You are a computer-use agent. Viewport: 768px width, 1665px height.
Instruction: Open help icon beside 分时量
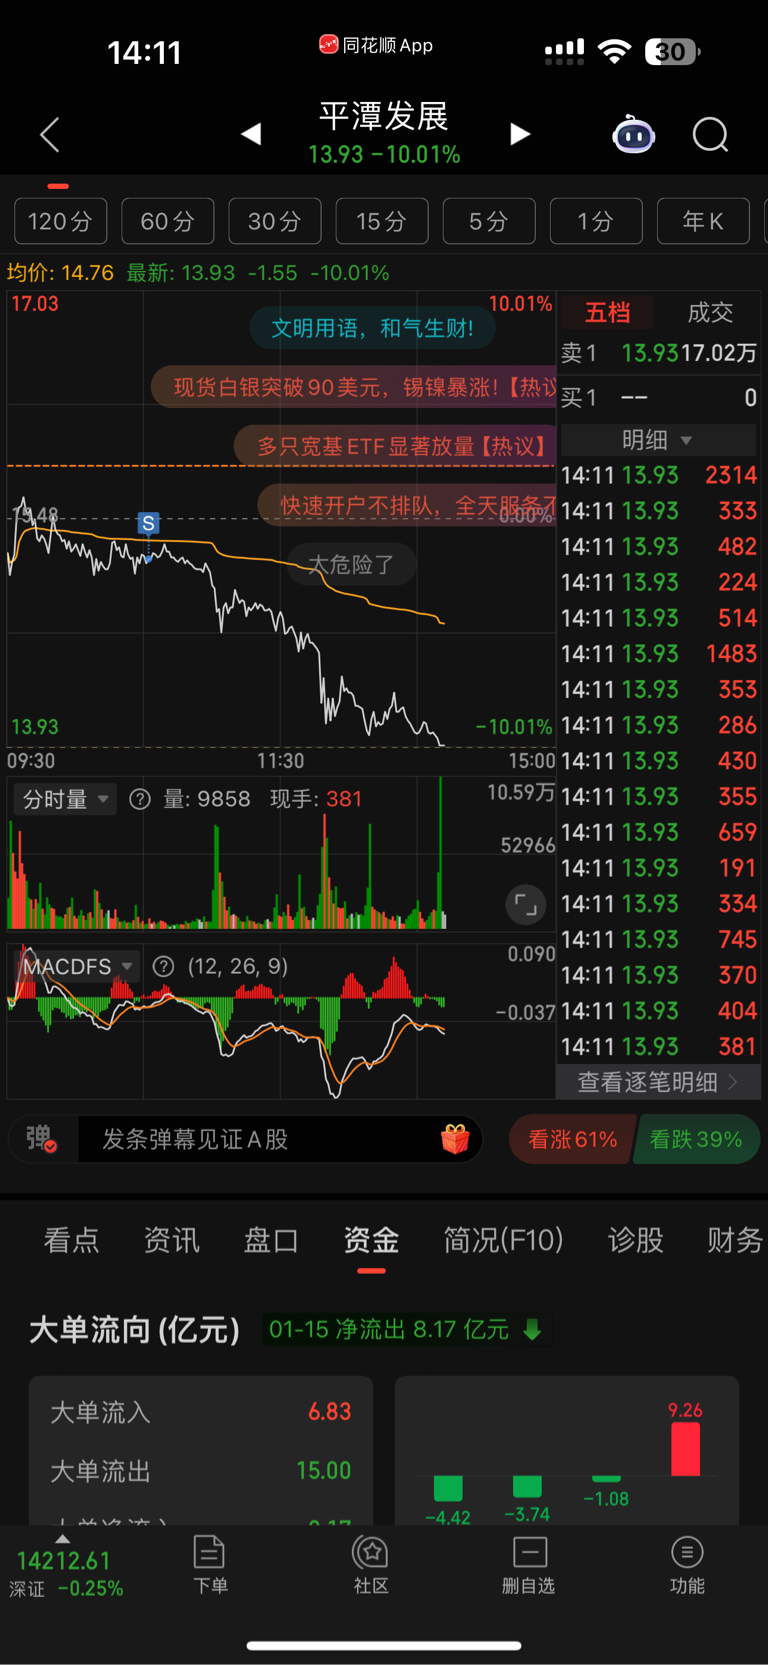pos(140,799)
